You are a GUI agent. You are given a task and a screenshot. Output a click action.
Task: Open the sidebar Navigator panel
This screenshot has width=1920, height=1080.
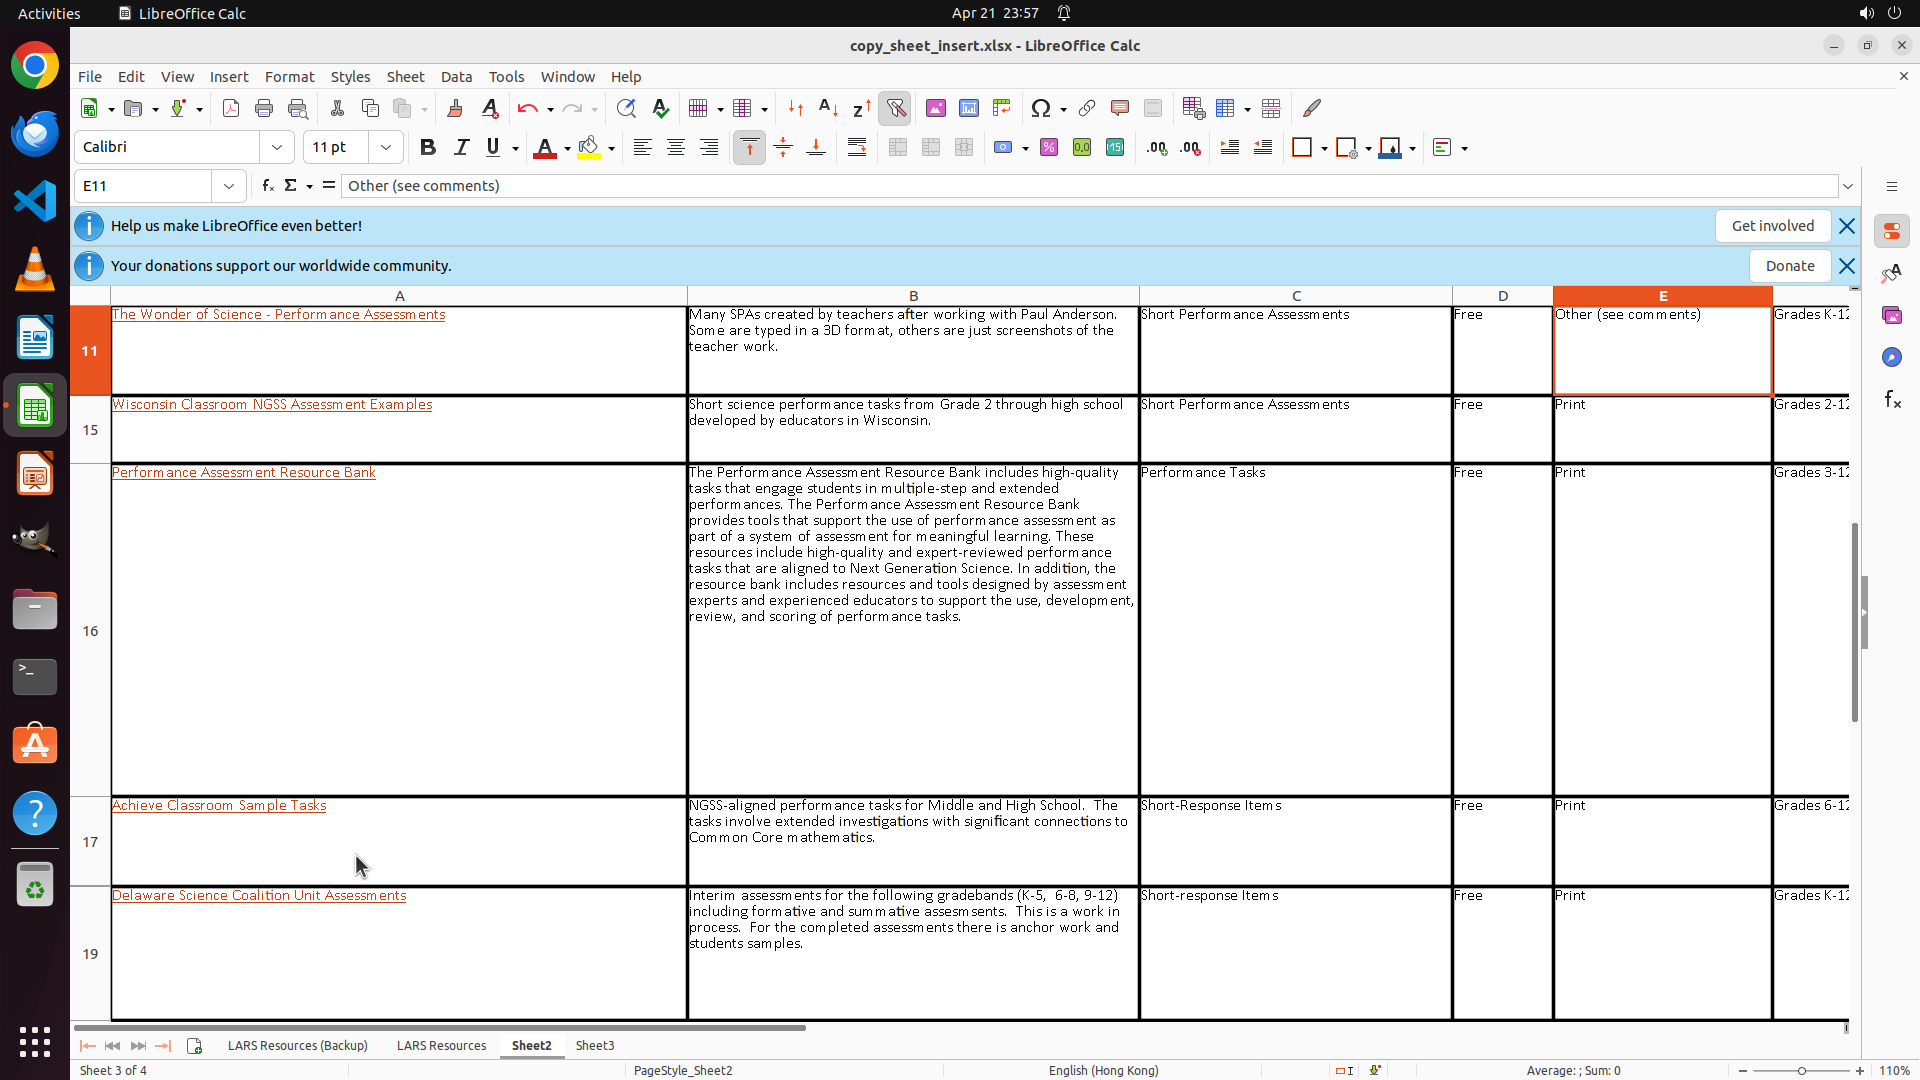[1891, 357]
